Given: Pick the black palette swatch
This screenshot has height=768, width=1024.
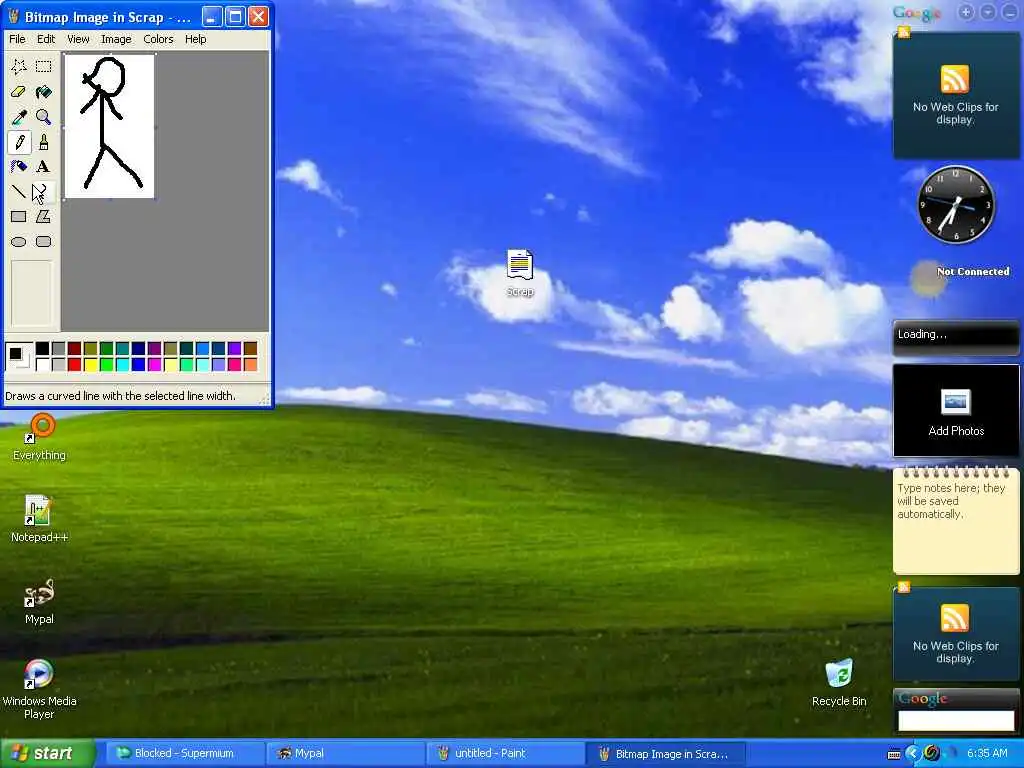Looking at the screenshot, I should pyautogui.click(x=42, y=349).
